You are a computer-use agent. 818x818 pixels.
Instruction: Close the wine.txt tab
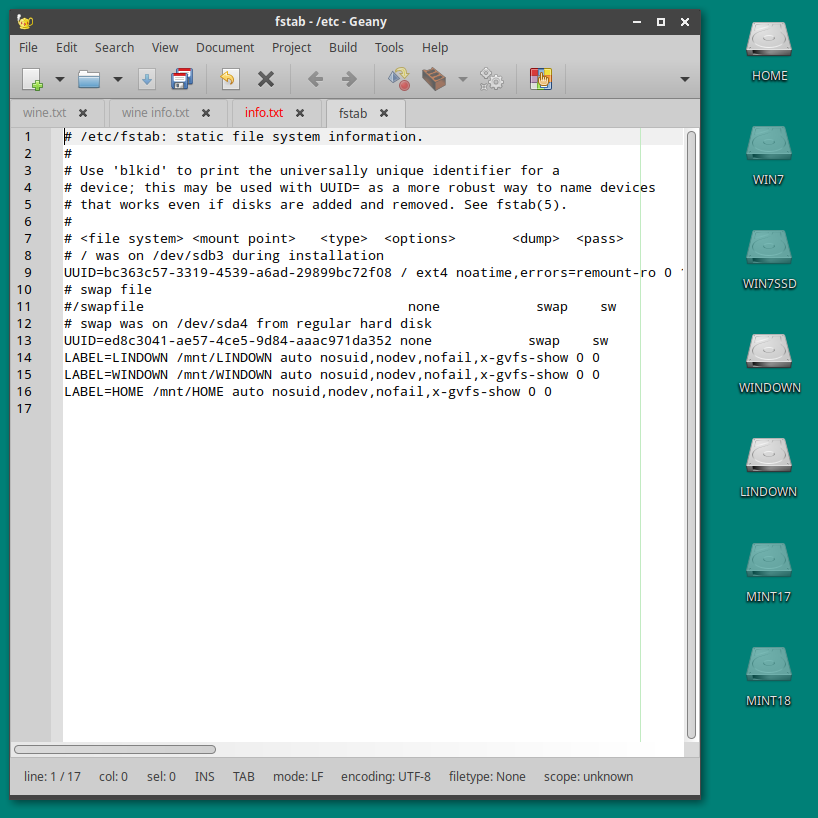[83, 113]
